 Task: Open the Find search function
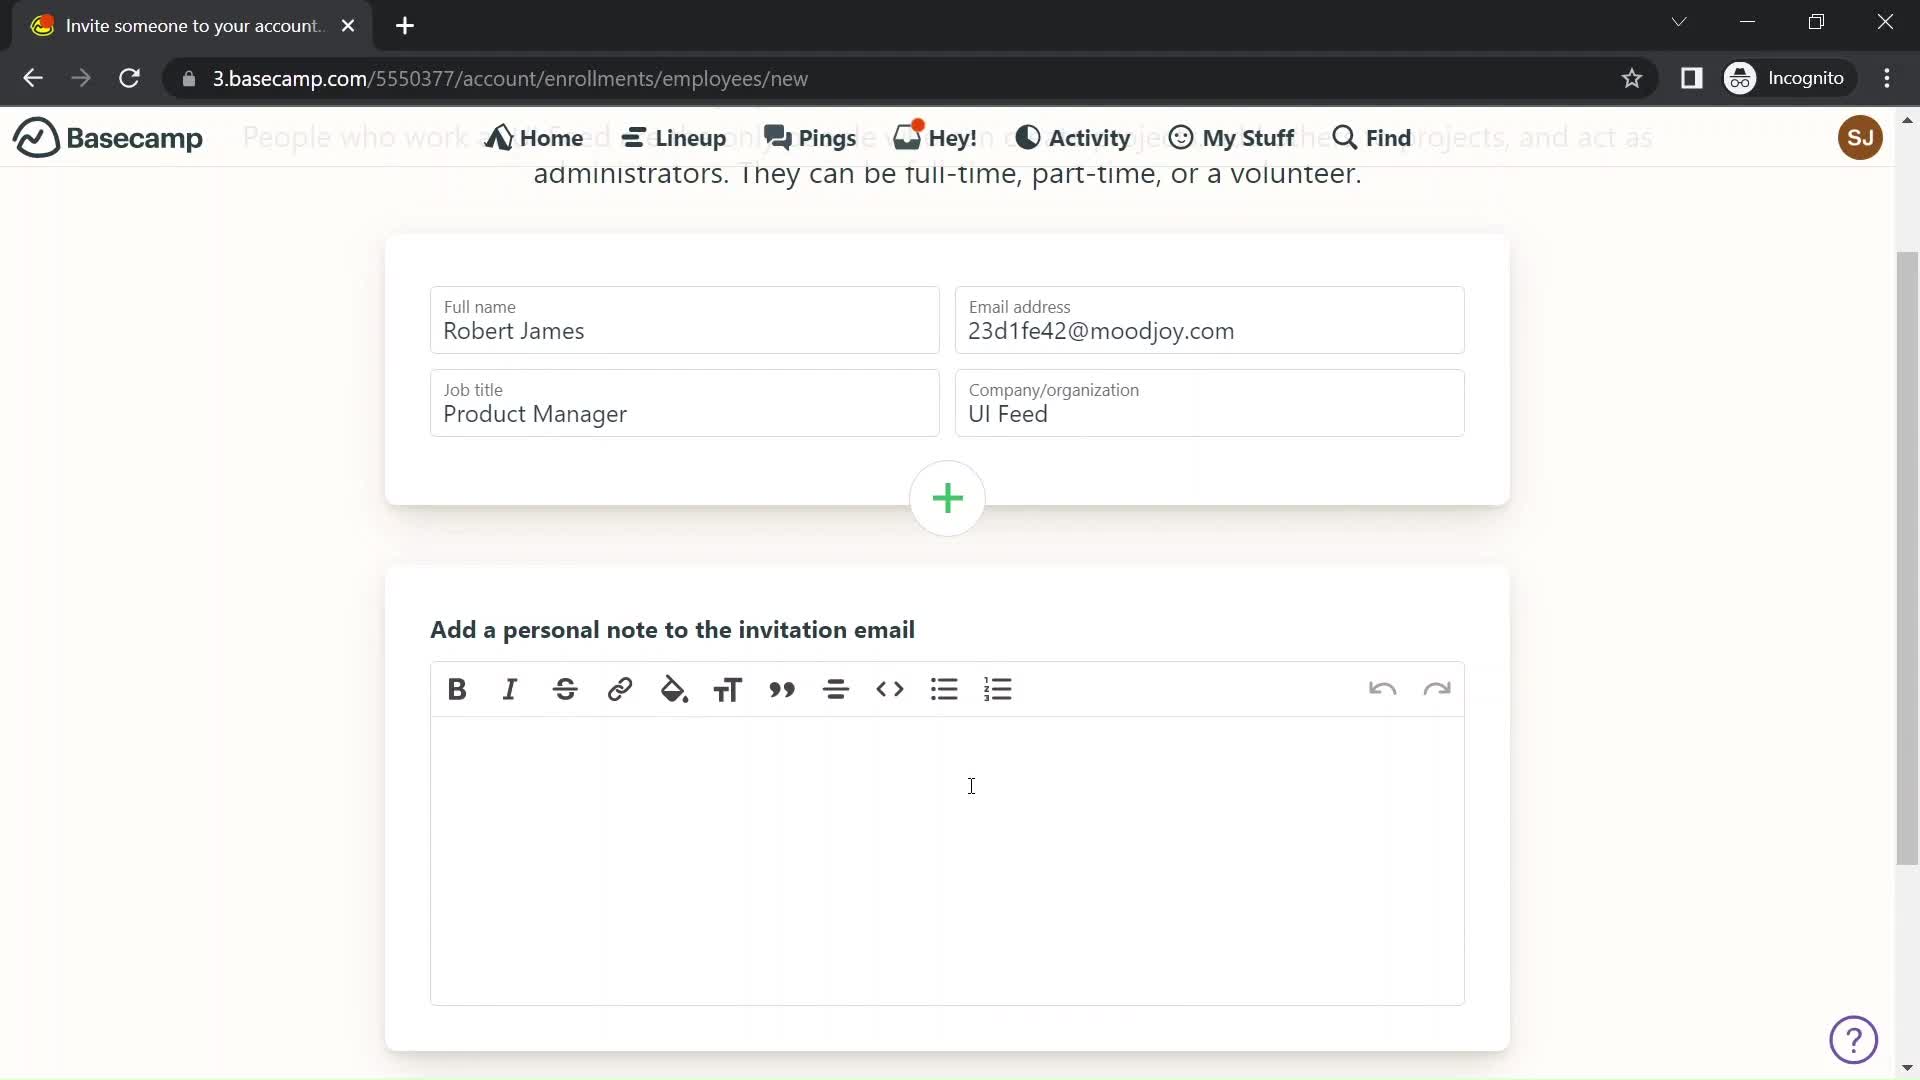1370,137
